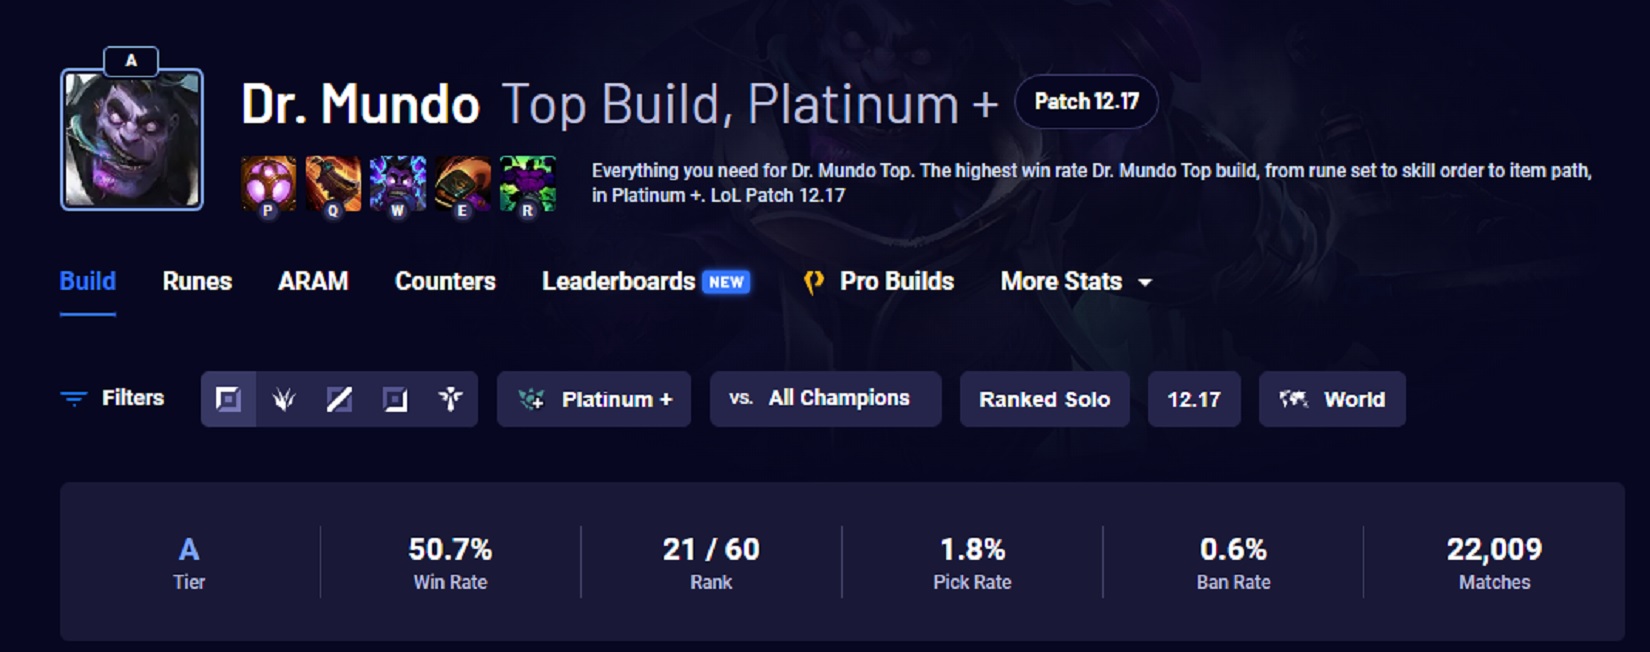Click the R ultimate ability icon
Viewport: 1650px width, 652px height.
(527, 184)
